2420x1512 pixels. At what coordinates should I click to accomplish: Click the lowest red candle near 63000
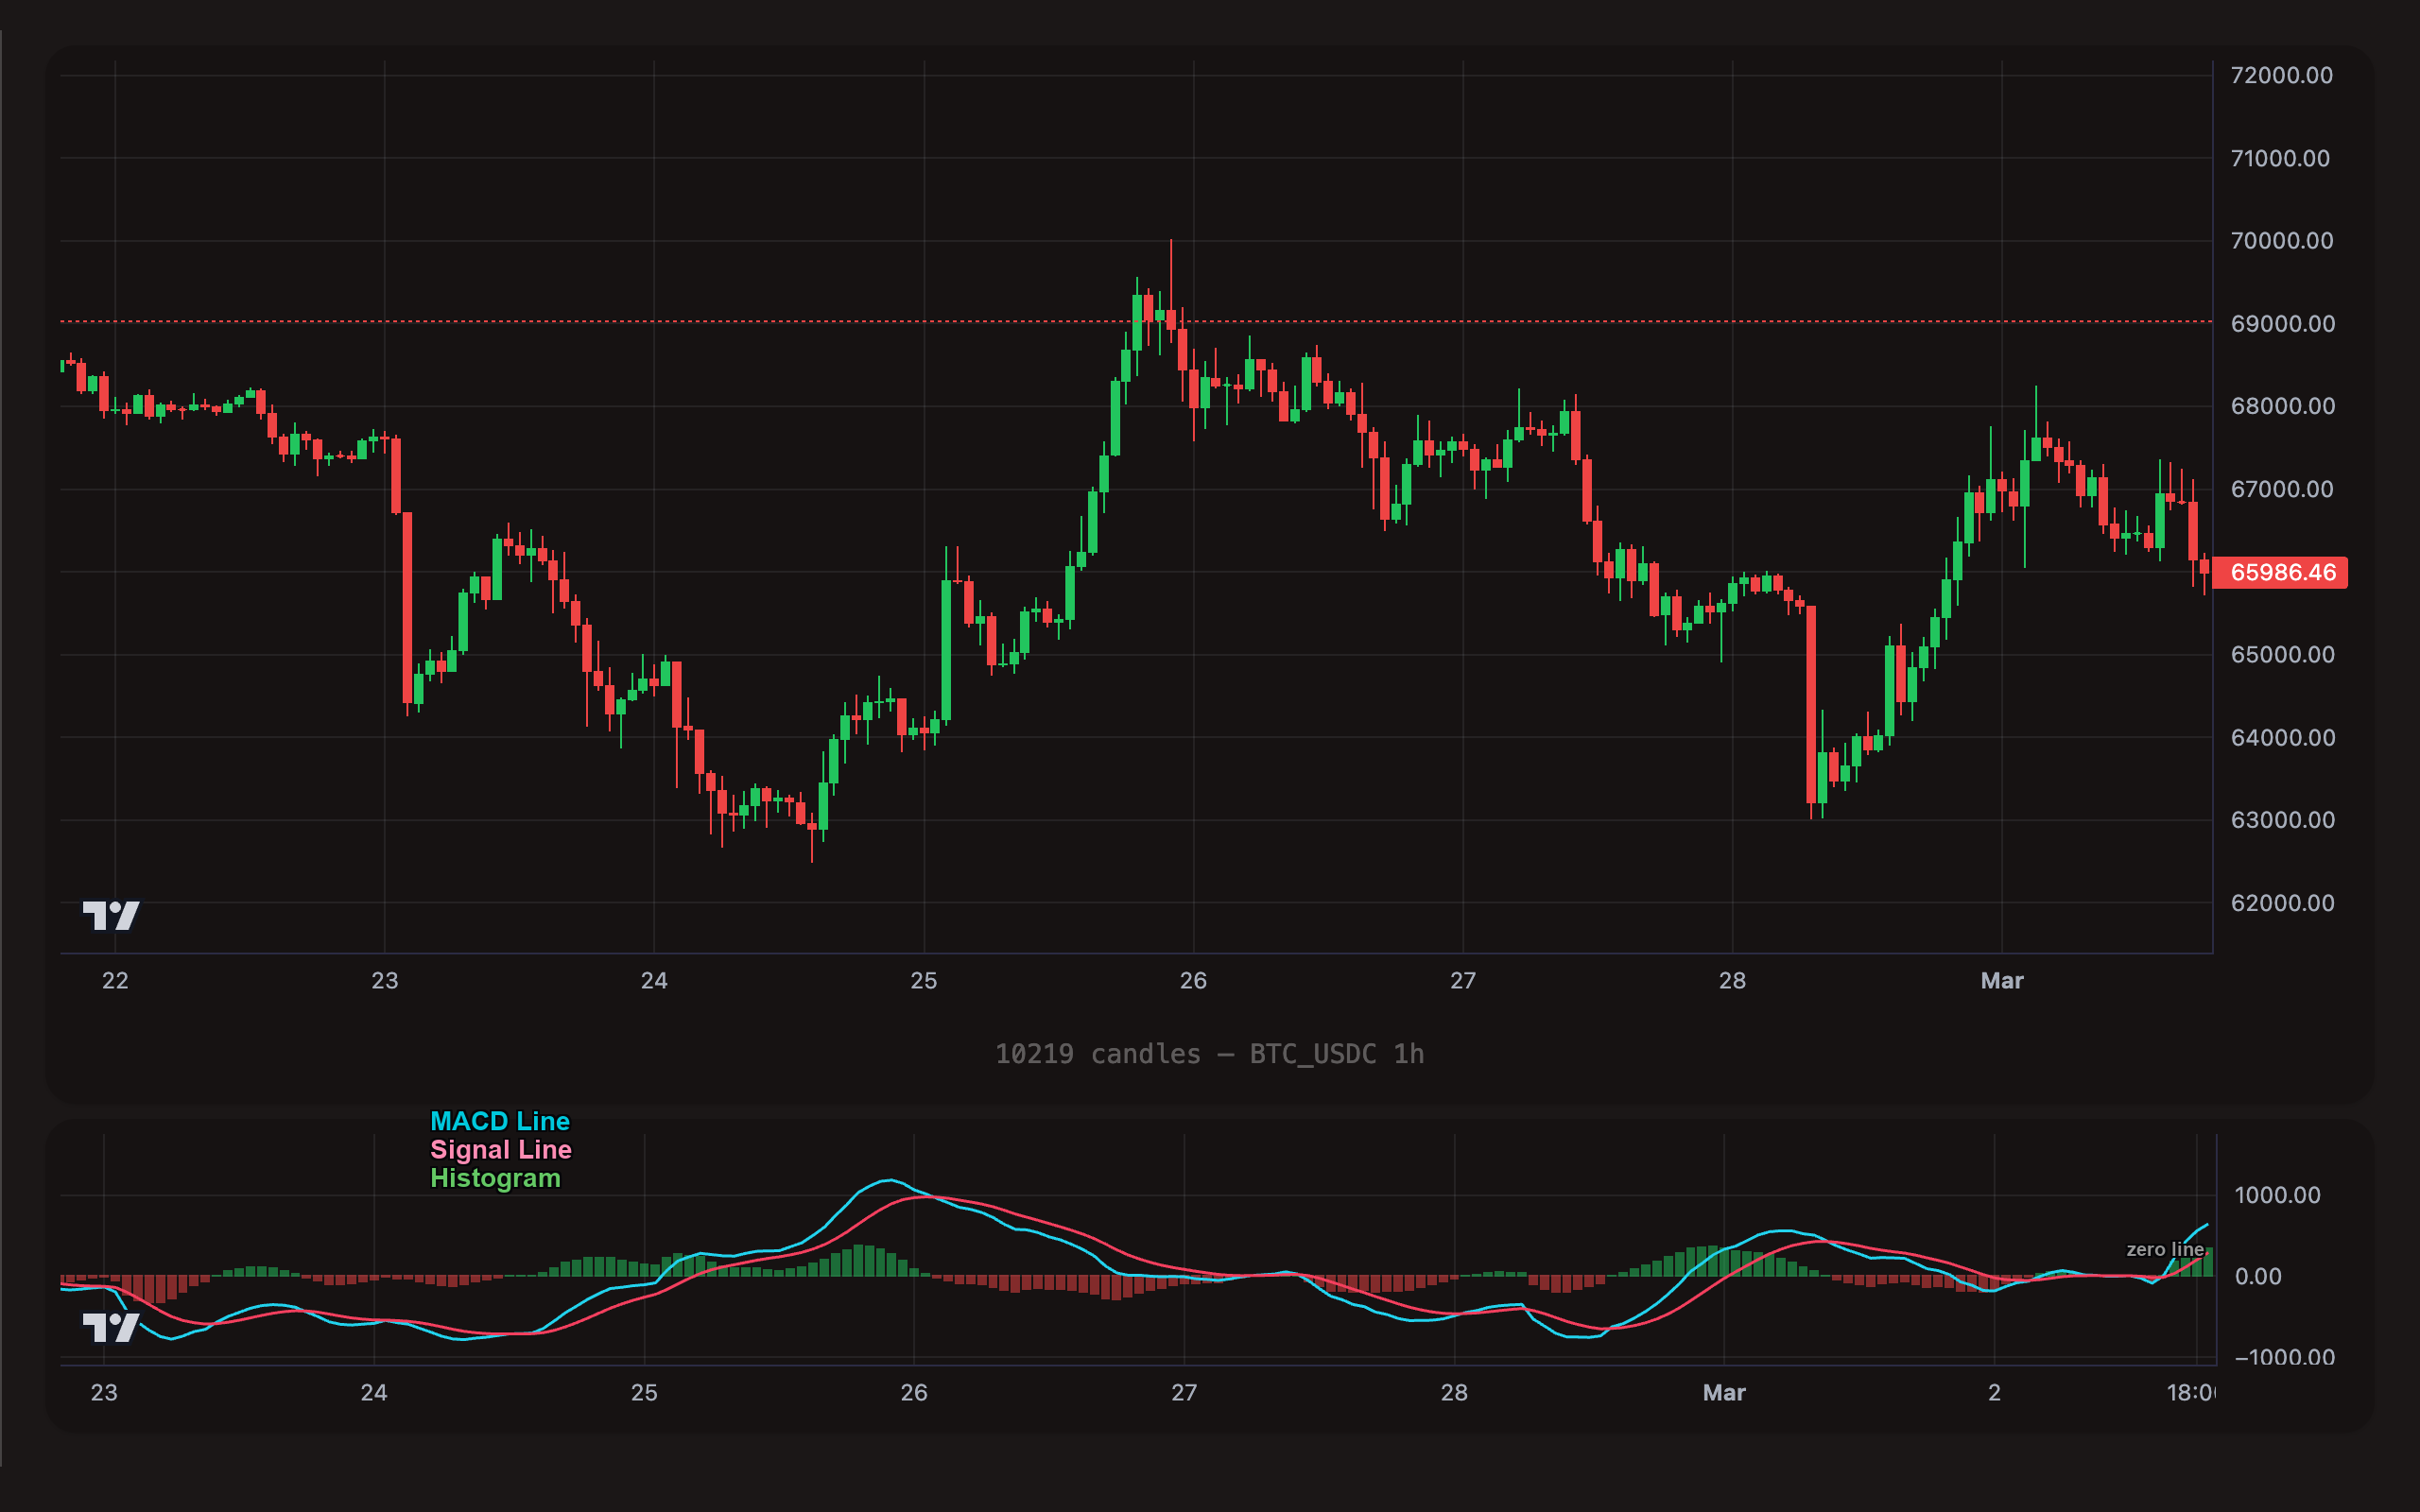[x=814, y=825]
